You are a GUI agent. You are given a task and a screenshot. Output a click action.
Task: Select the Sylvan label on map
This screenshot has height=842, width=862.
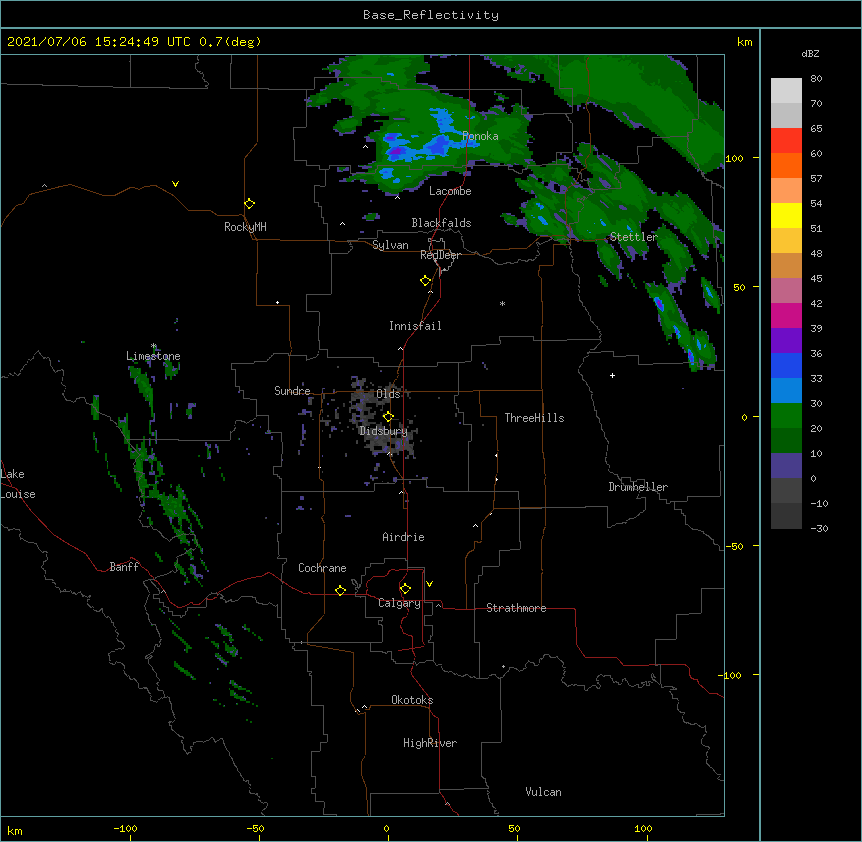coord(390,245)
